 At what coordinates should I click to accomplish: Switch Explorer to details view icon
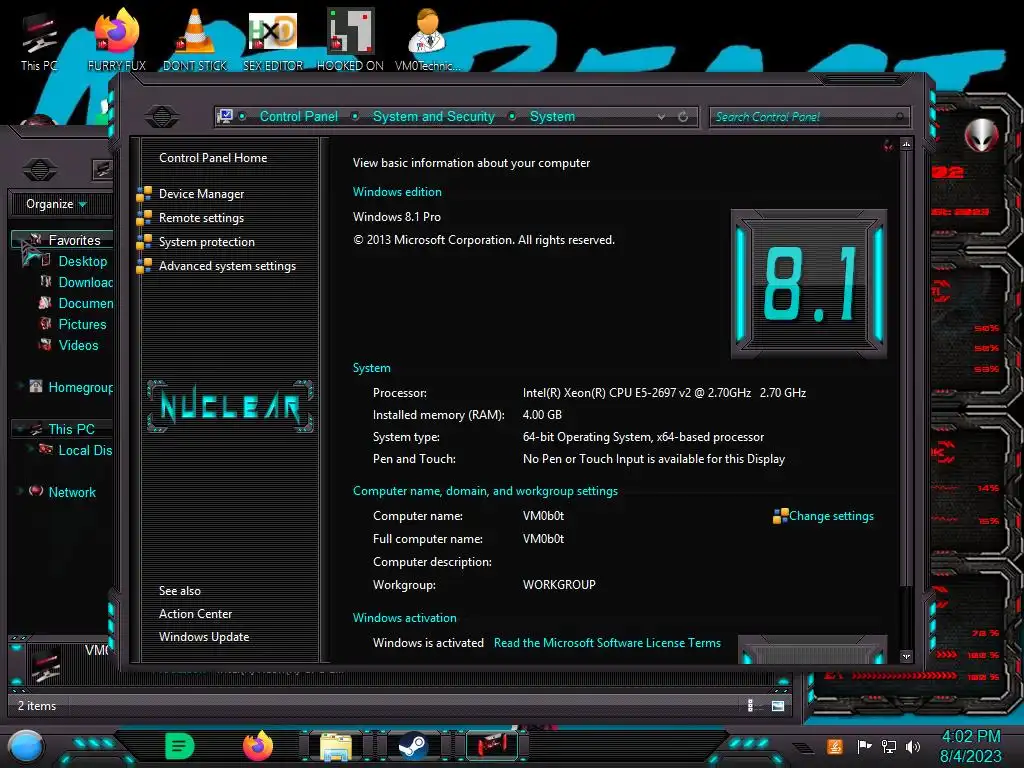pos(750,705)
